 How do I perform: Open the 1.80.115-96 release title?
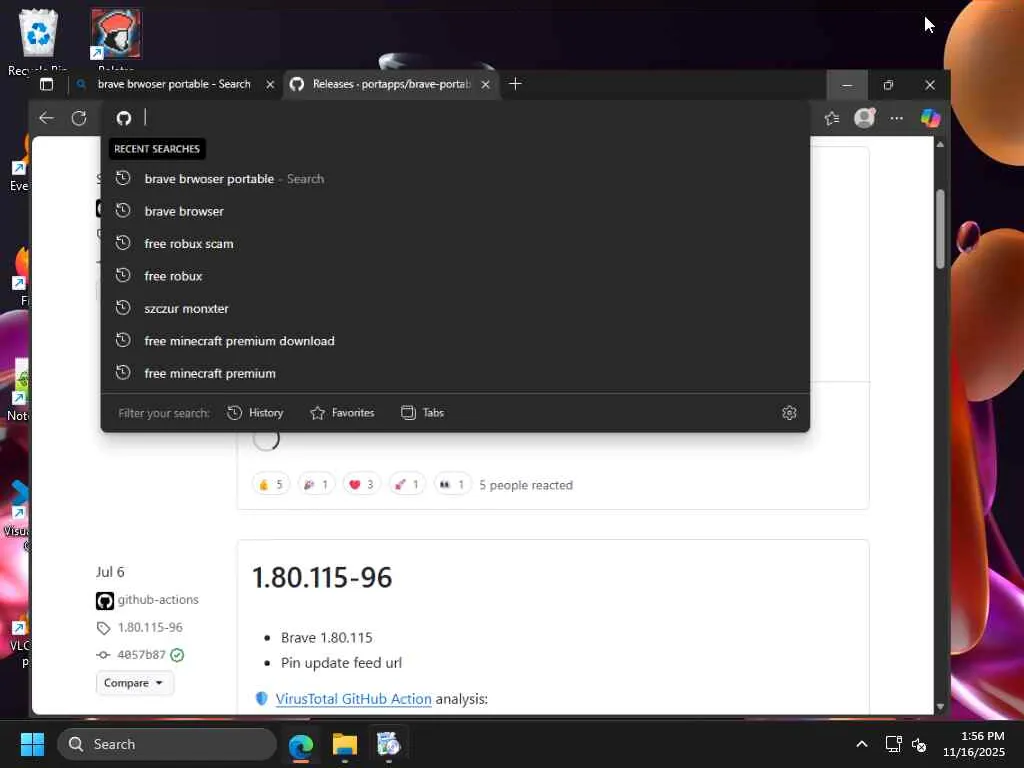coord(322,578)
